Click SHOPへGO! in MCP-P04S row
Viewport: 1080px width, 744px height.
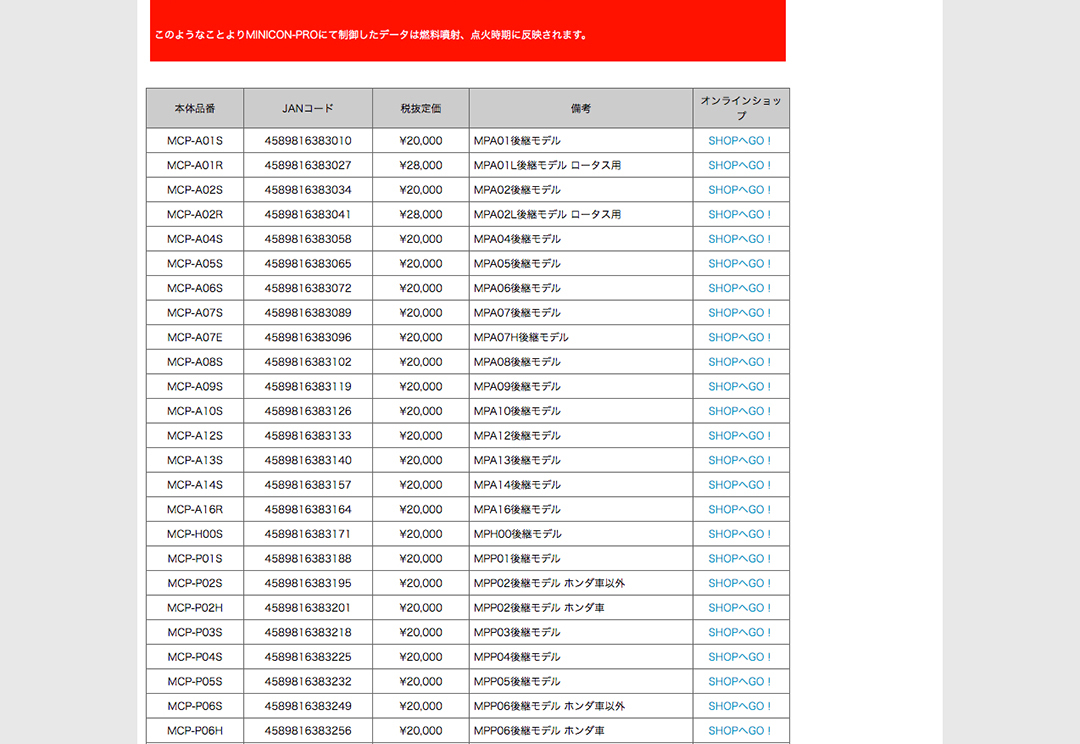pos(740,657)
